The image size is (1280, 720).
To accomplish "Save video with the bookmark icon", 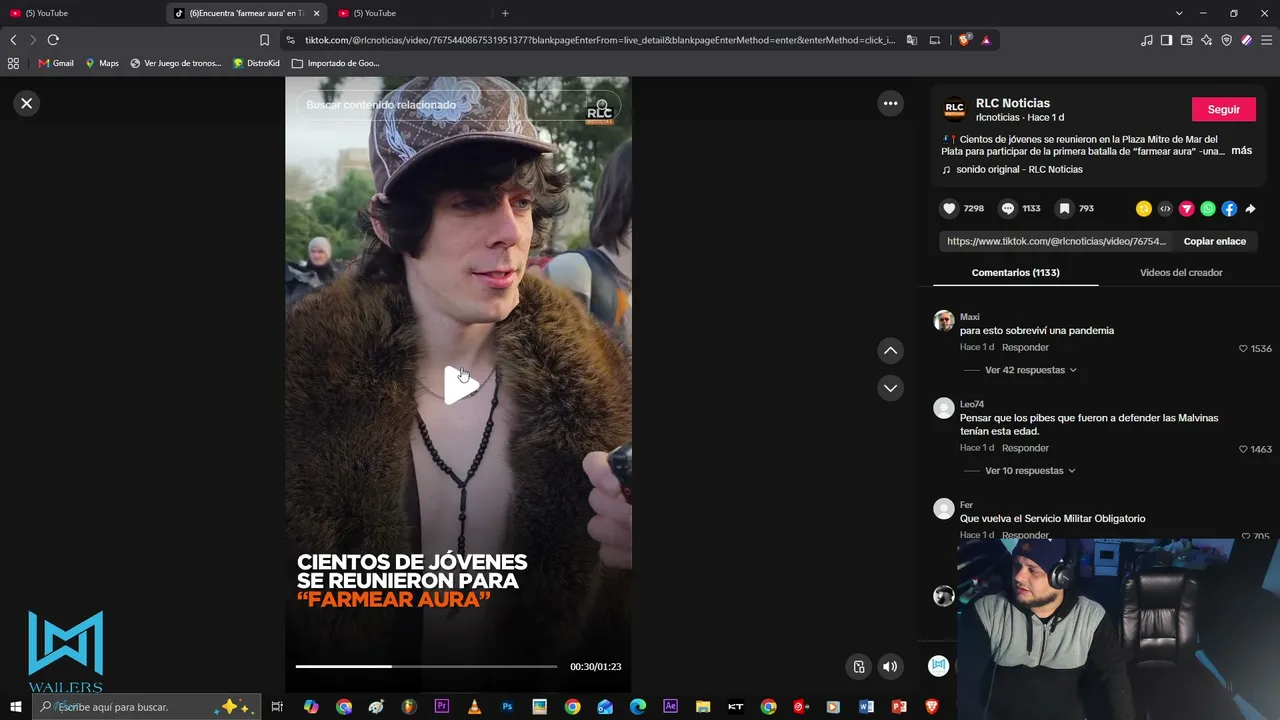I will [1065, 208].
